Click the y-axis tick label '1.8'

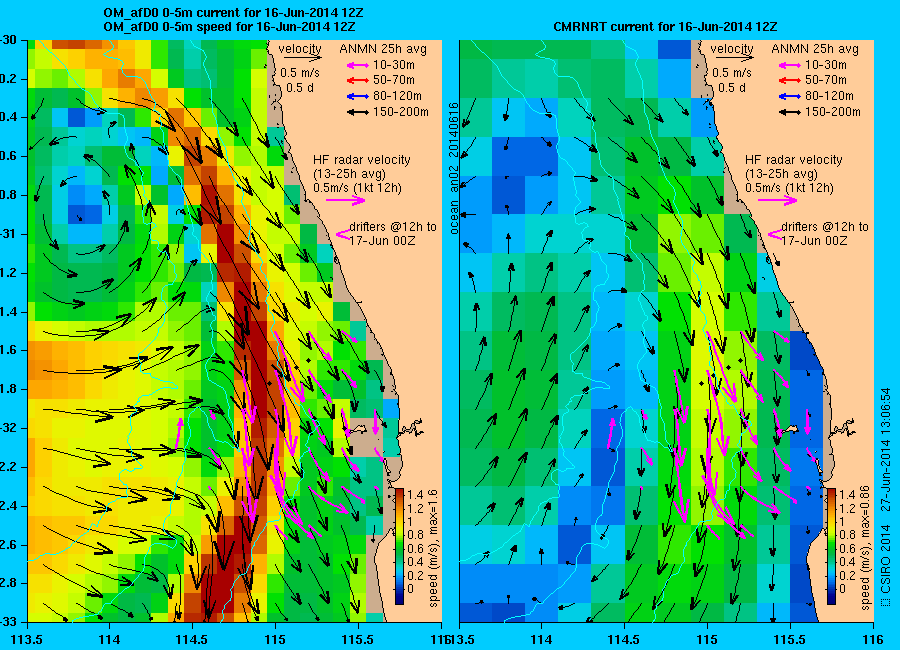9,389
